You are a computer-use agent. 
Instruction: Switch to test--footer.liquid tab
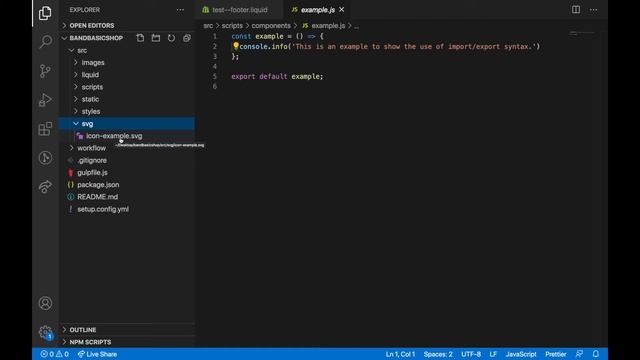pyautogui.click(x=239, y=10)
